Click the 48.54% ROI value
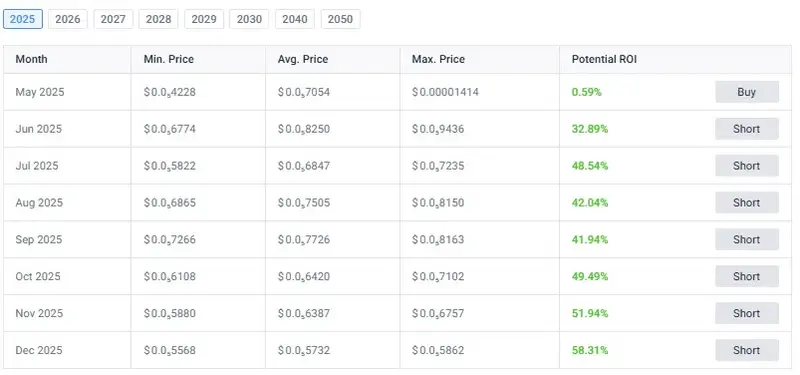The width and height of the screenshot is (800, 375). (590, 166)
